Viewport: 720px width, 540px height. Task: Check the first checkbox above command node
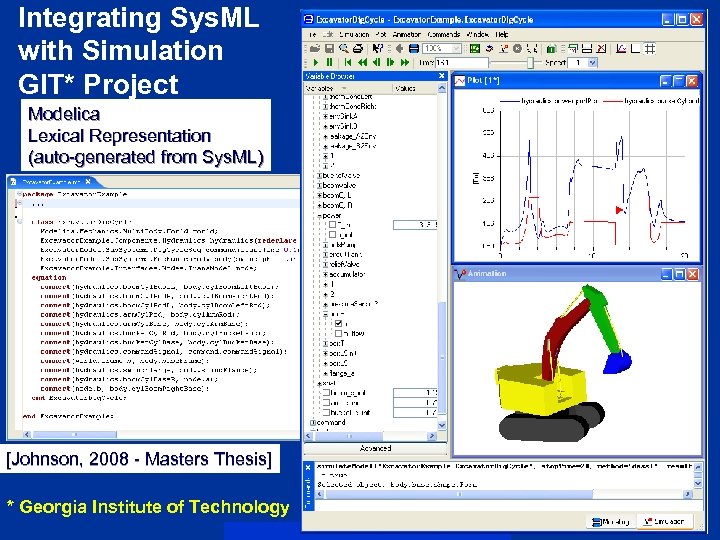coord(326,393)
